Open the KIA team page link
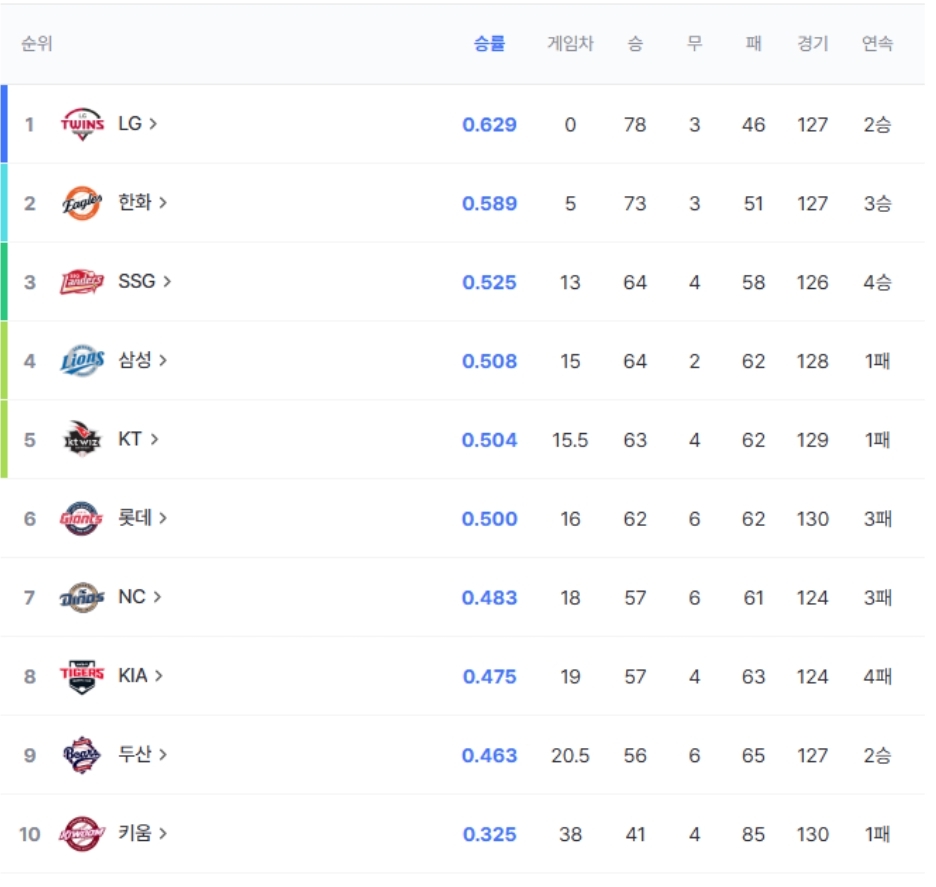Screen dimensions: 936x887 point(140,676)
